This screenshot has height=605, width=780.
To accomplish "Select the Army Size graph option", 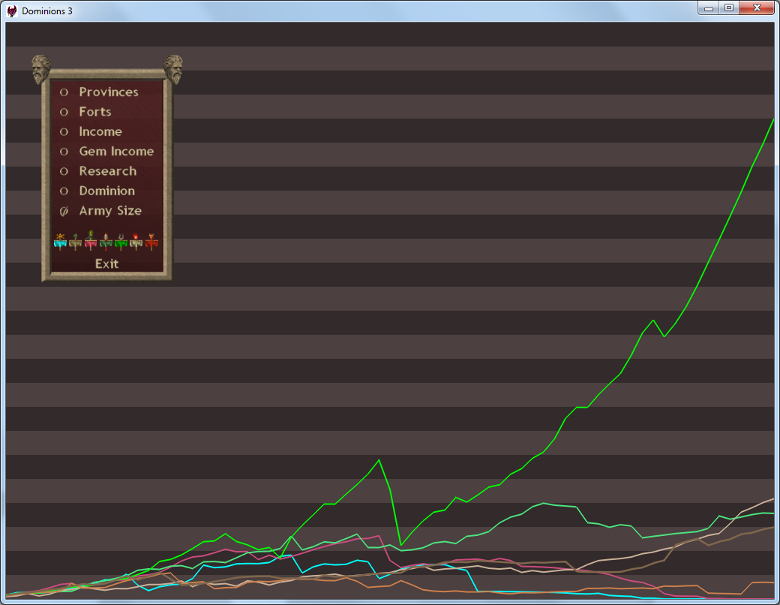I will tap(101, 211).
